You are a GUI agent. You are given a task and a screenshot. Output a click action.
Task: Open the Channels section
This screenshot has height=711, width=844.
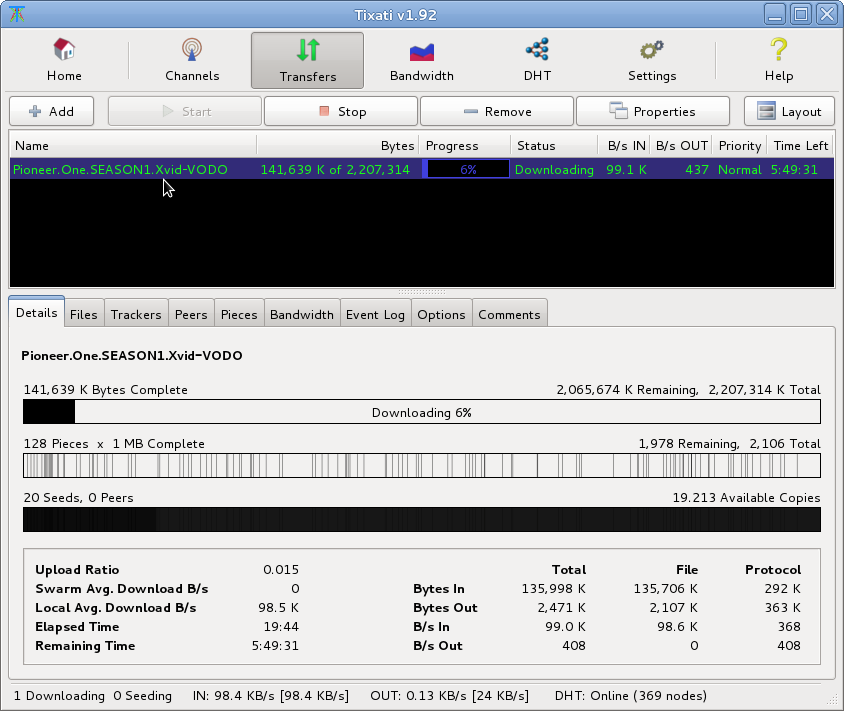(192, 60)
